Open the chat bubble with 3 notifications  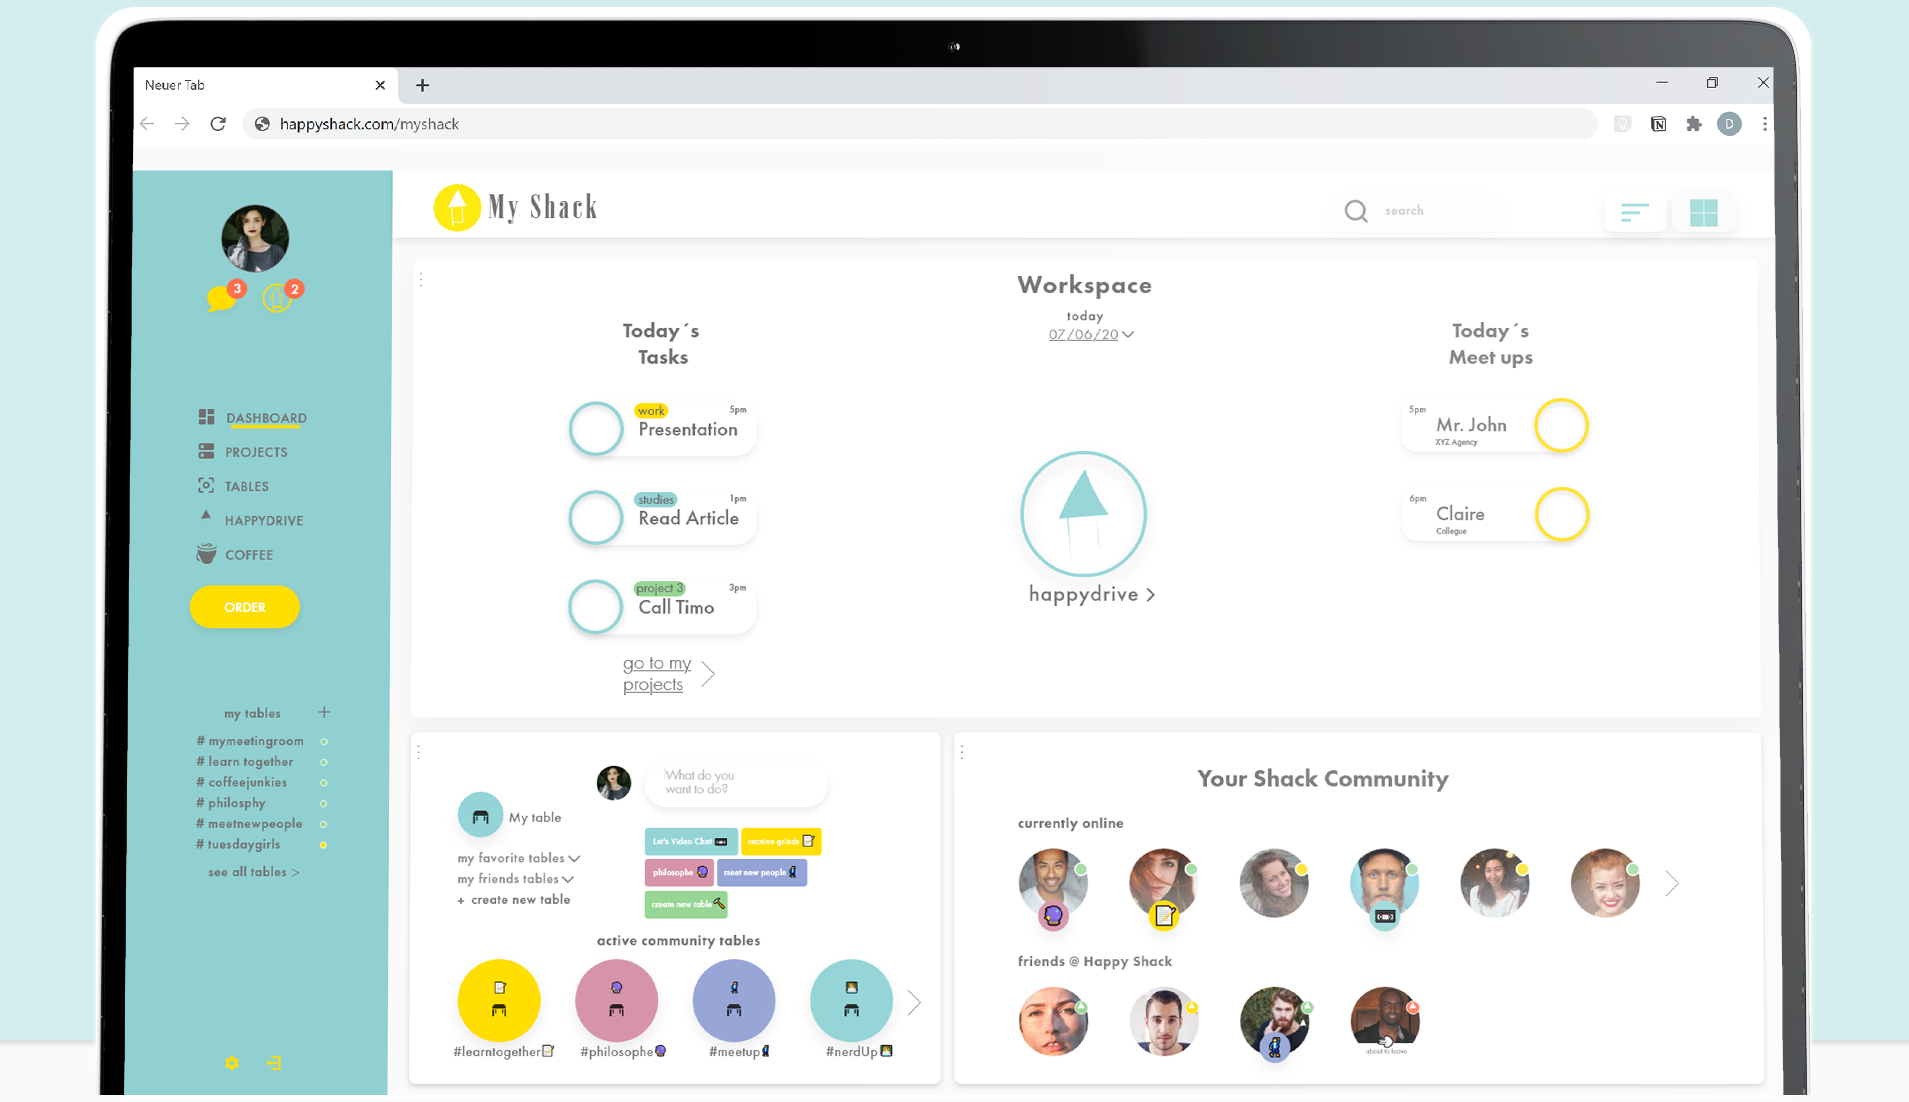[224, 296]
